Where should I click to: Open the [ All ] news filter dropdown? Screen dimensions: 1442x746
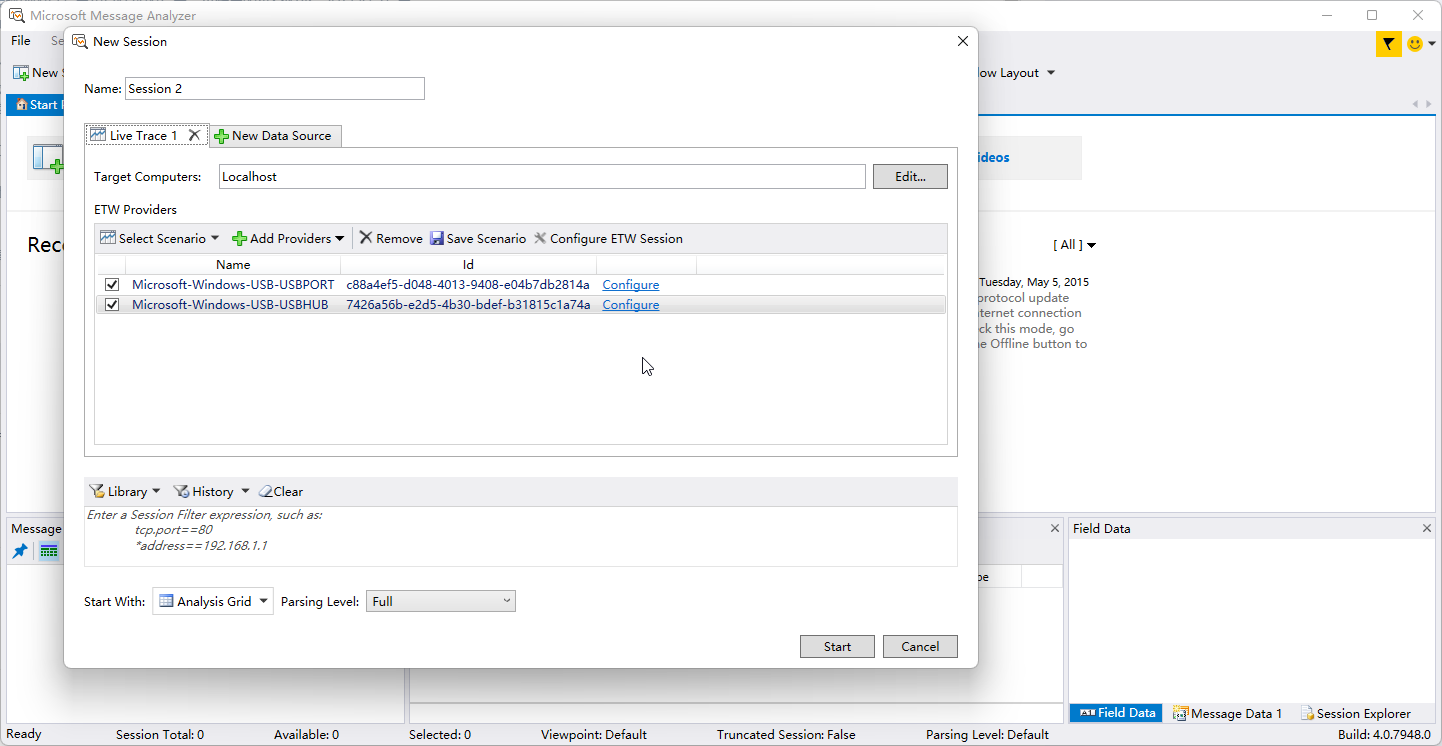pos(1075,245)
